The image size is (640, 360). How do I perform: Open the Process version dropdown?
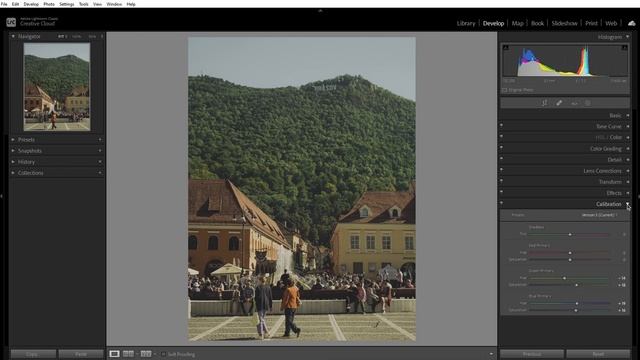599,215
